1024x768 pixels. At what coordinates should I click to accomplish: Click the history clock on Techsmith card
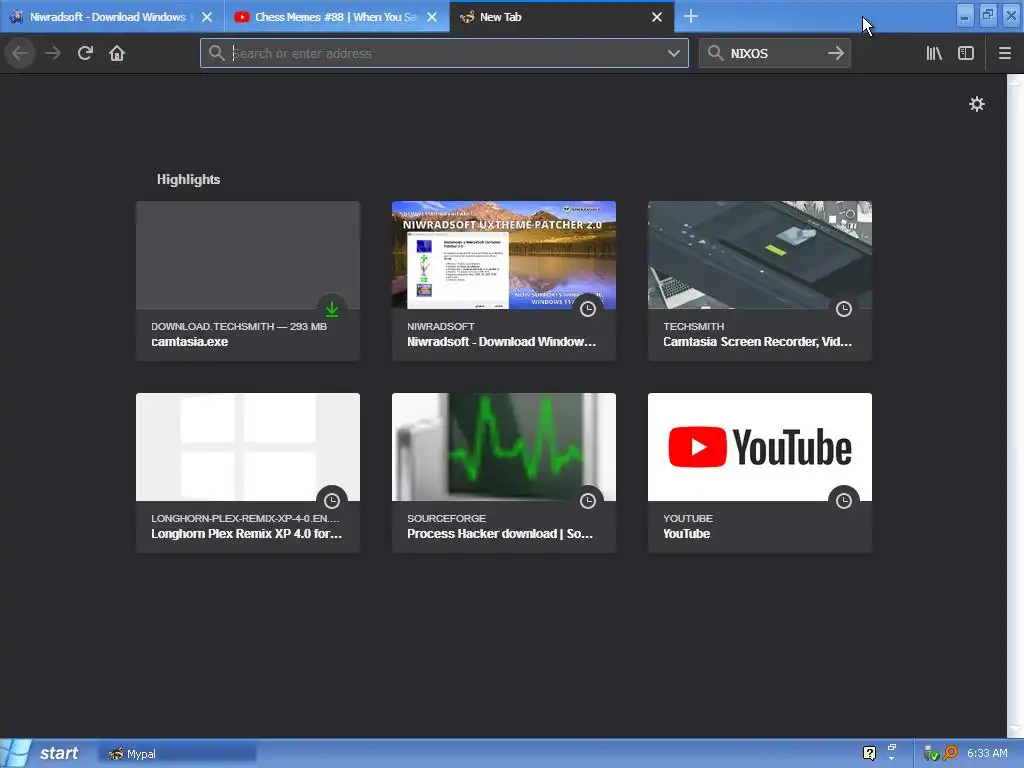coord(844,309)
